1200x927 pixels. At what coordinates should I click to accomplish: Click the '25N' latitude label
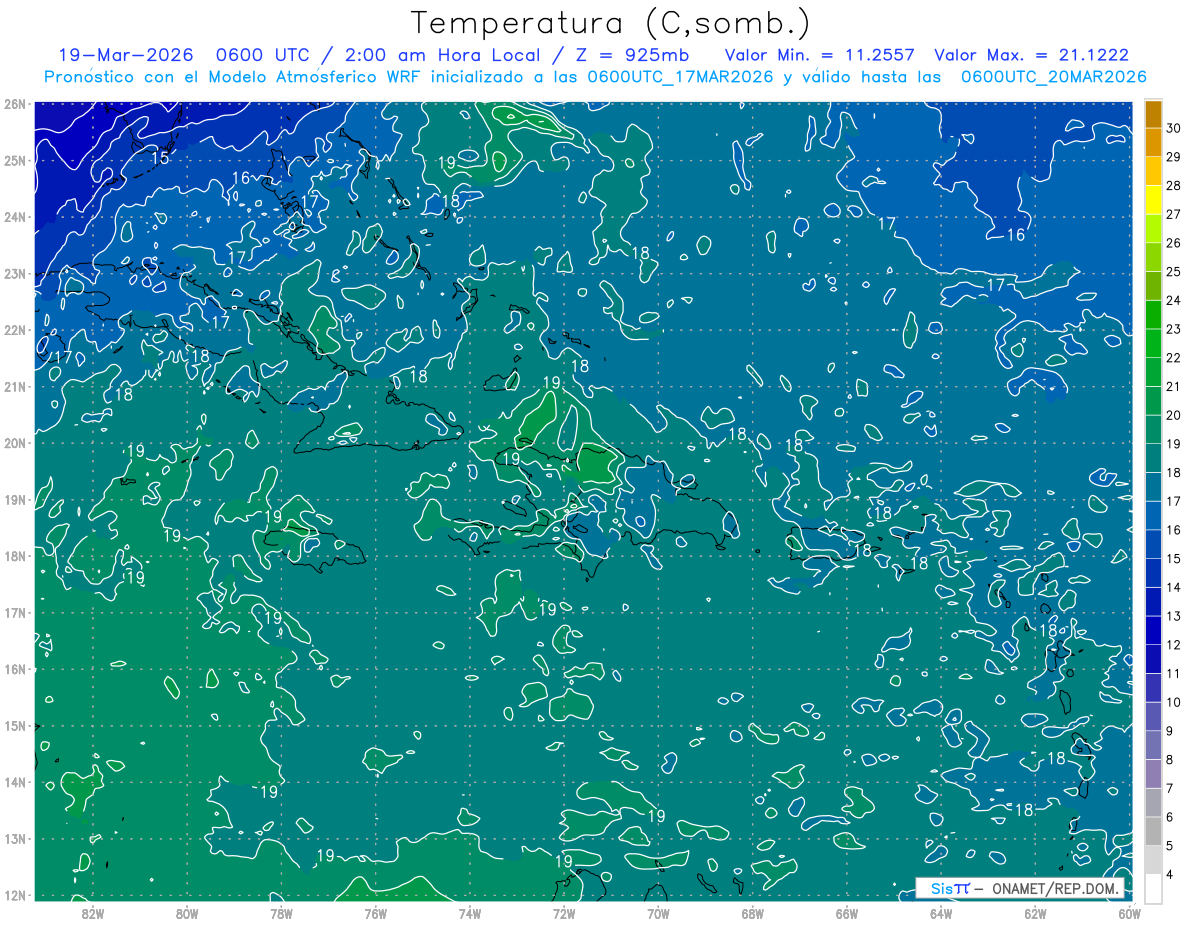click(x=14, y=160)
